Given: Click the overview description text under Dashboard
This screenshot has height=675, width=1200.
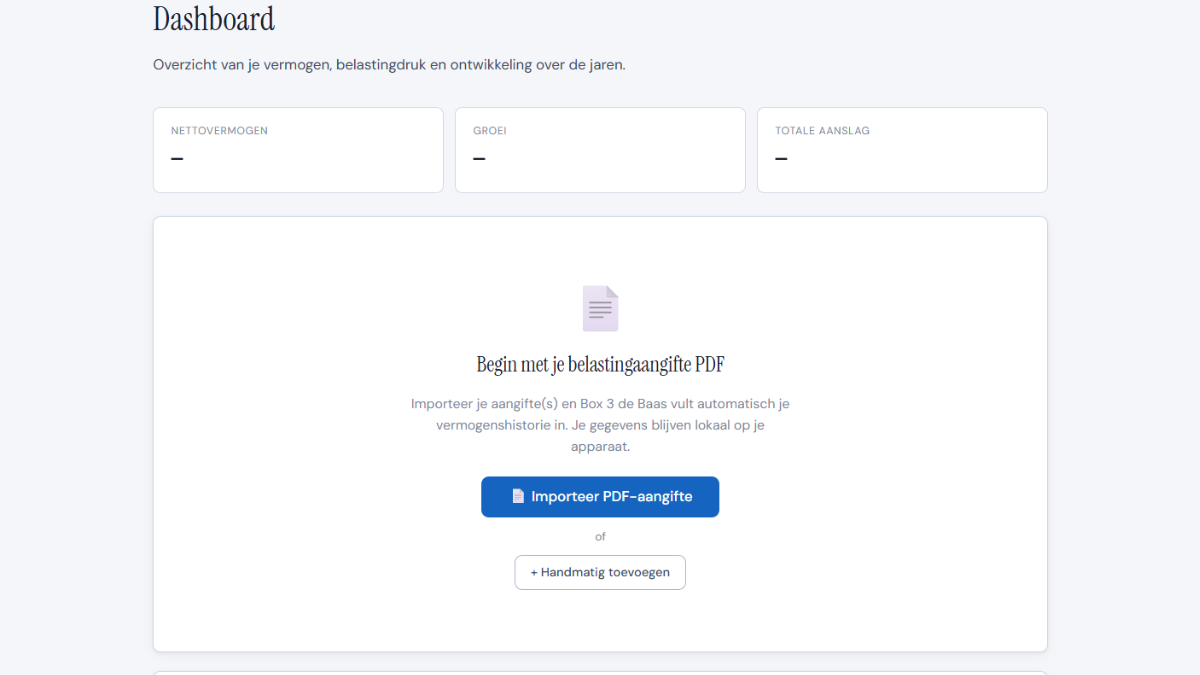Looking at the screenshot, I should click(388, 64).
